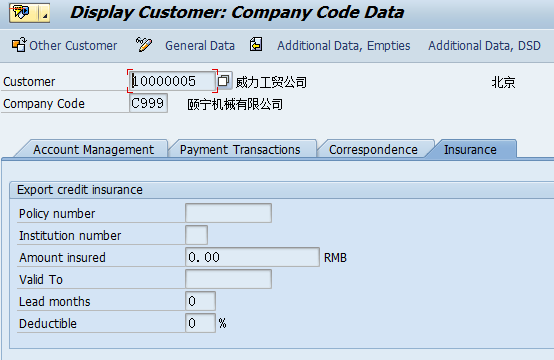
Task: Open the Customer search help icon
Action: pyautogui.click(x=224, y=81)
